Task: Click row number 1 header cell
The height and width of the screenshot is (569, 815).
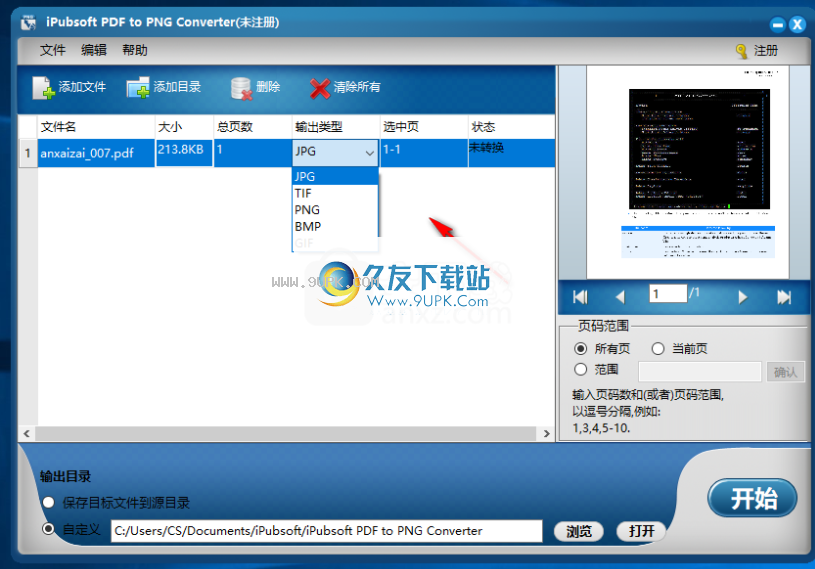Action: [x=28, y=153]
